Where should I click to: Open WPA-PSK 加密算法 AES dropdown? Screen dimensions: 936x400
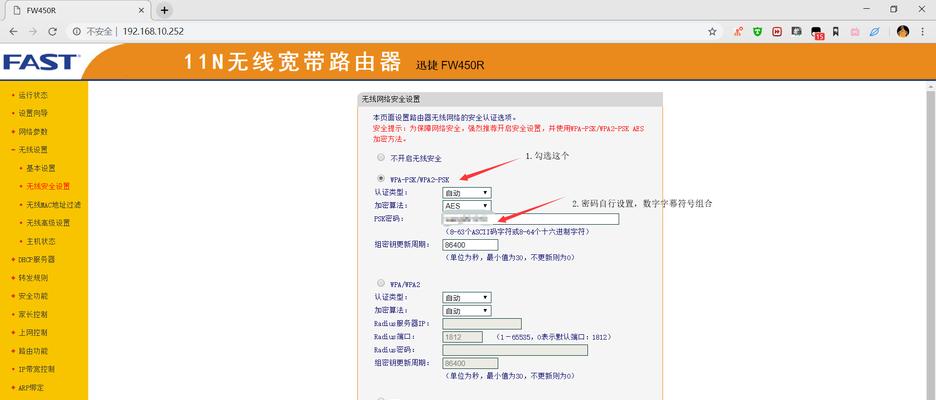coord(467,205)
